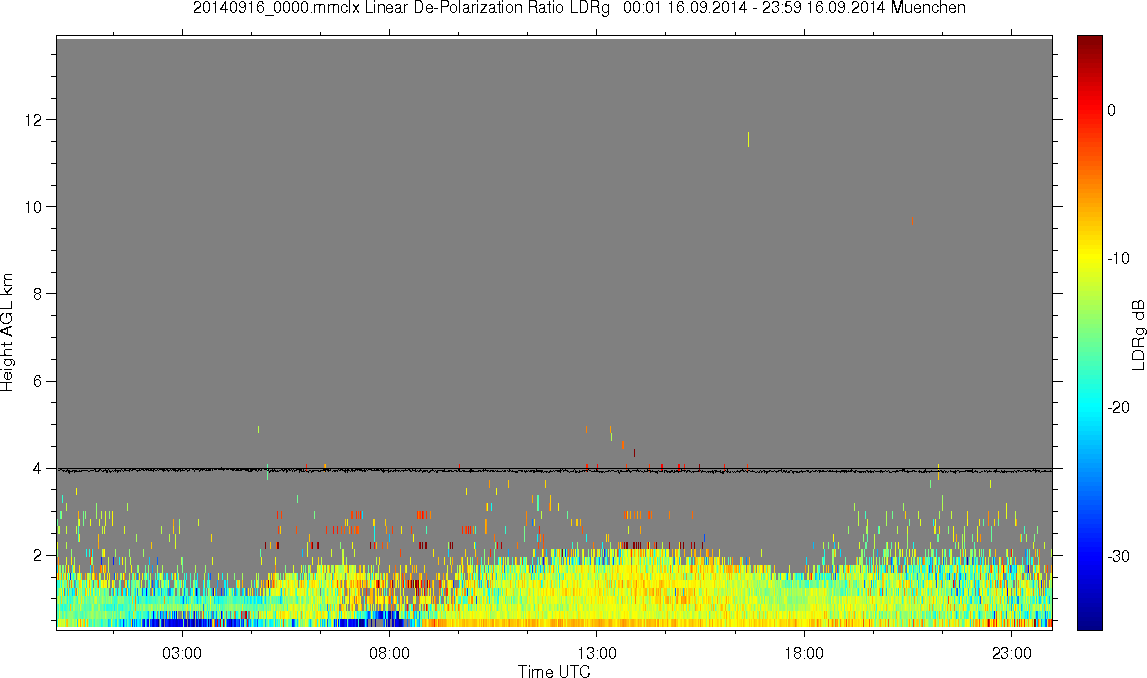This screenshot has width=1147, height=678.
Task: Click the height tick label 8
Action: click(x=37, y=294)
